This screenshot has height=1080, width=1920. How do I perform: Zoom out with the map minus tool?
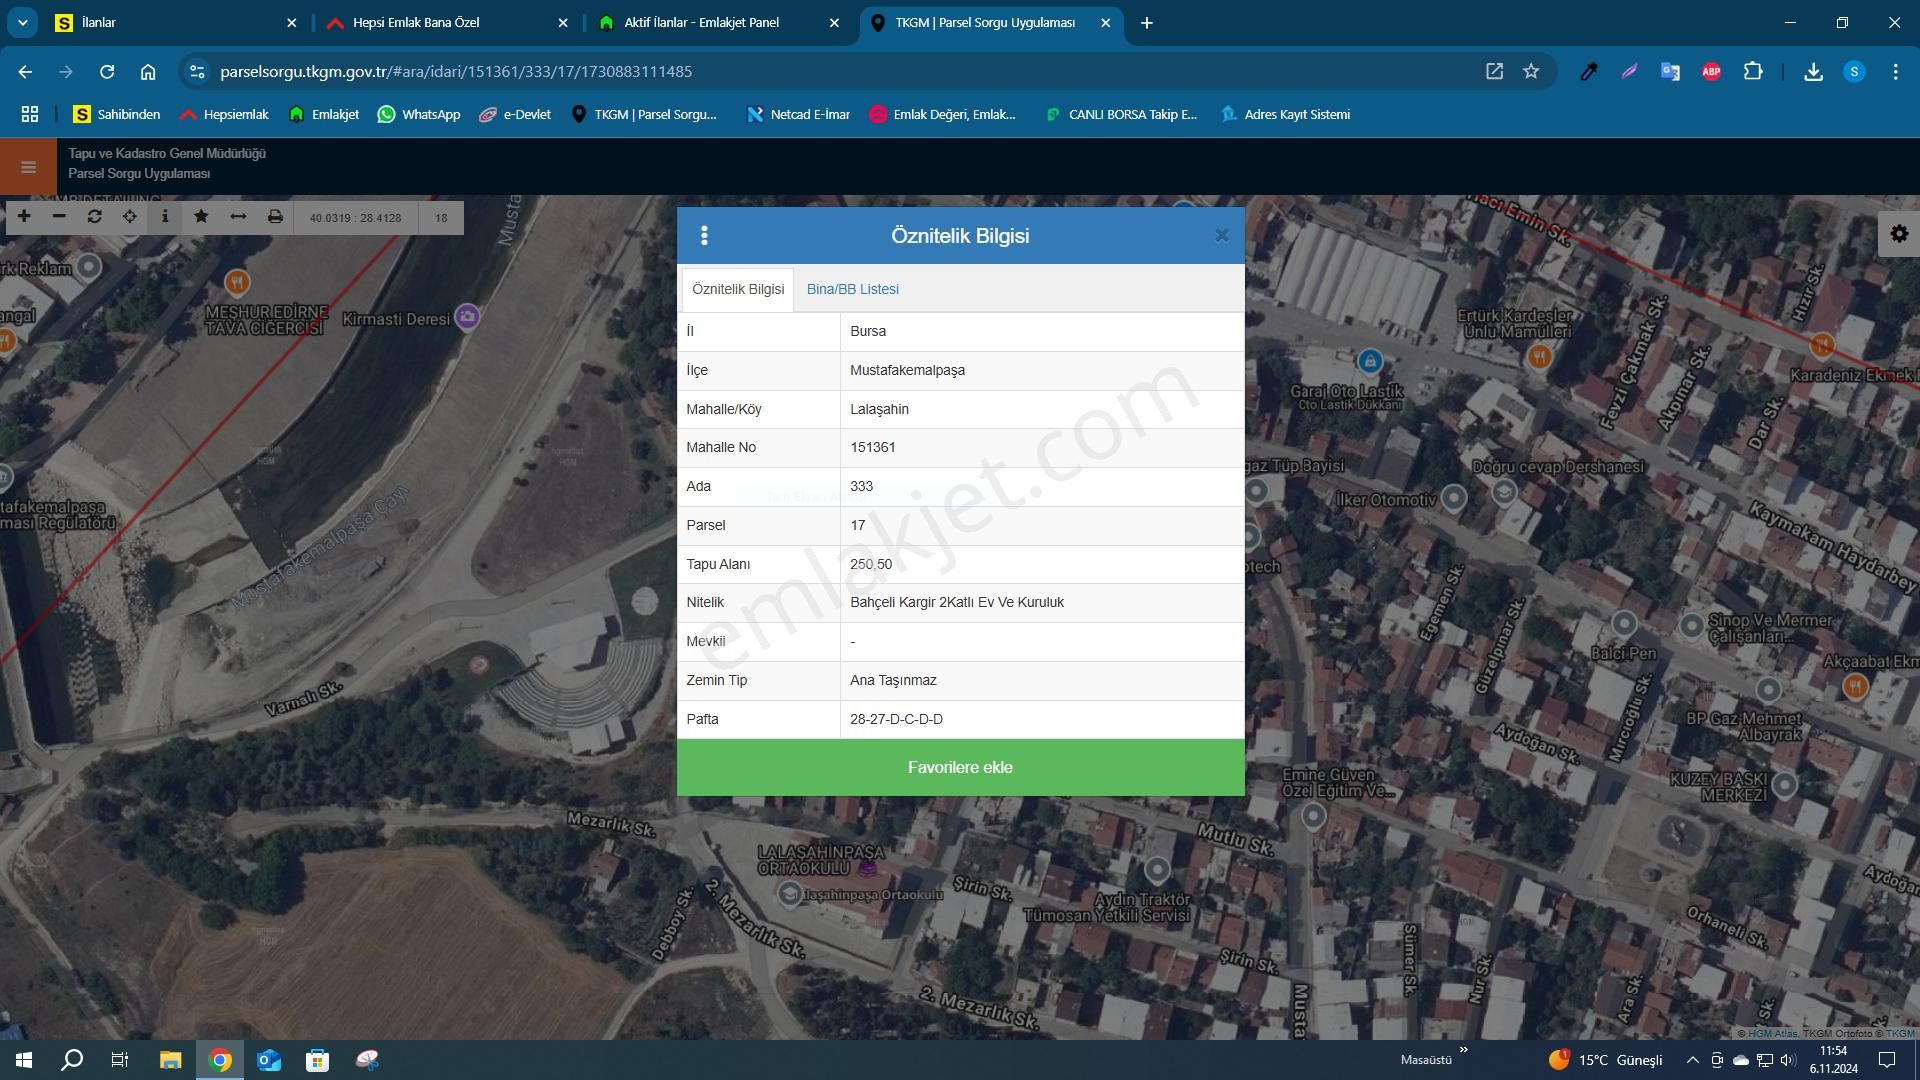pyautogui.click(x=59, y=217)
